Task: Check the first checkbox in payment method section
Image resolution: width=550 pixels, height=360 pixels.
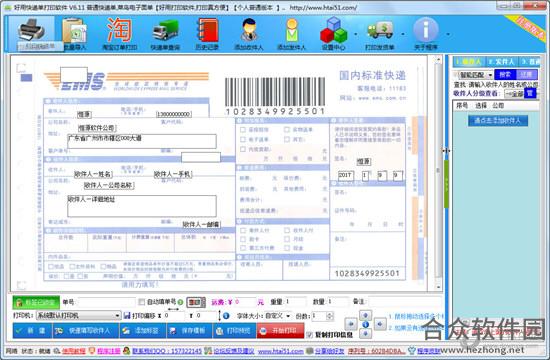Action: (x=243, y=230)
